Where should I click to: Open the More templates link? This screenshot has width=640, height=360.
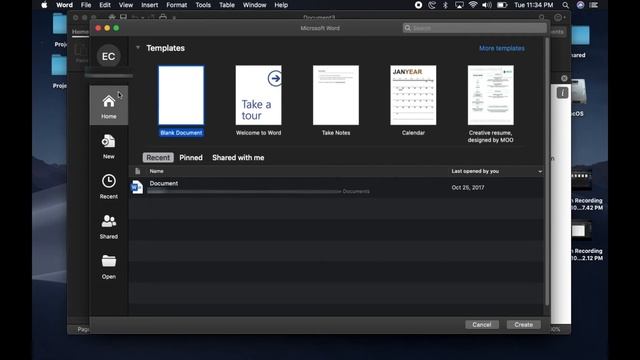pyautogui.click(x=502, y=48)
